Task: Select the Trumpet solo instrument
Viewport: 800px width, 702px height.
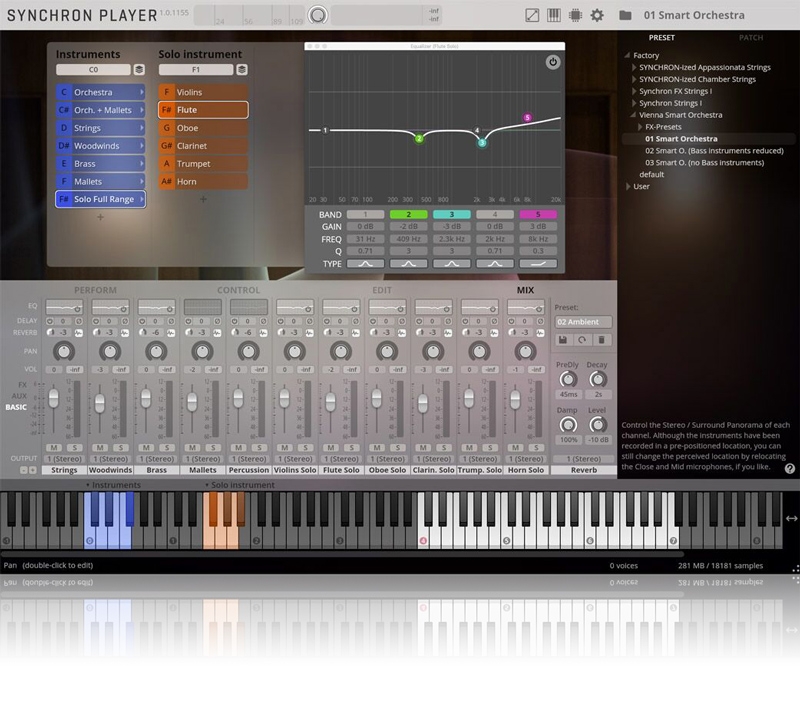Action: pos(203,164)
